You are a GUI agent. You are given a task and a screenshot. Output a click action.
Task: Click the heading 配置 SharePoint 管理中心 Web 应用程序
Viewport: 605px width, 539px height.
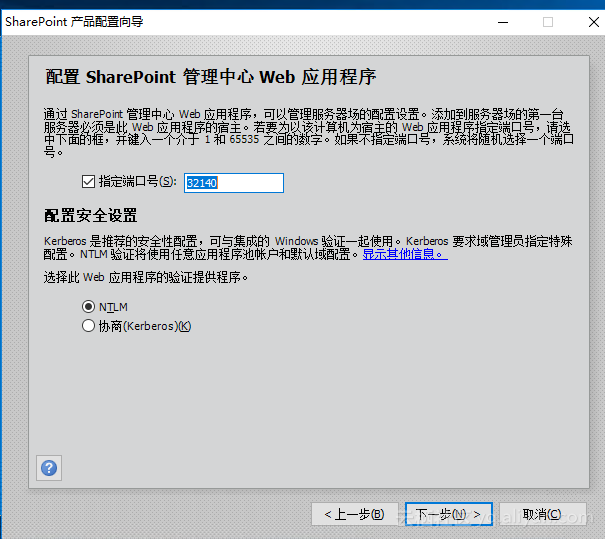[x=211, y=77]
